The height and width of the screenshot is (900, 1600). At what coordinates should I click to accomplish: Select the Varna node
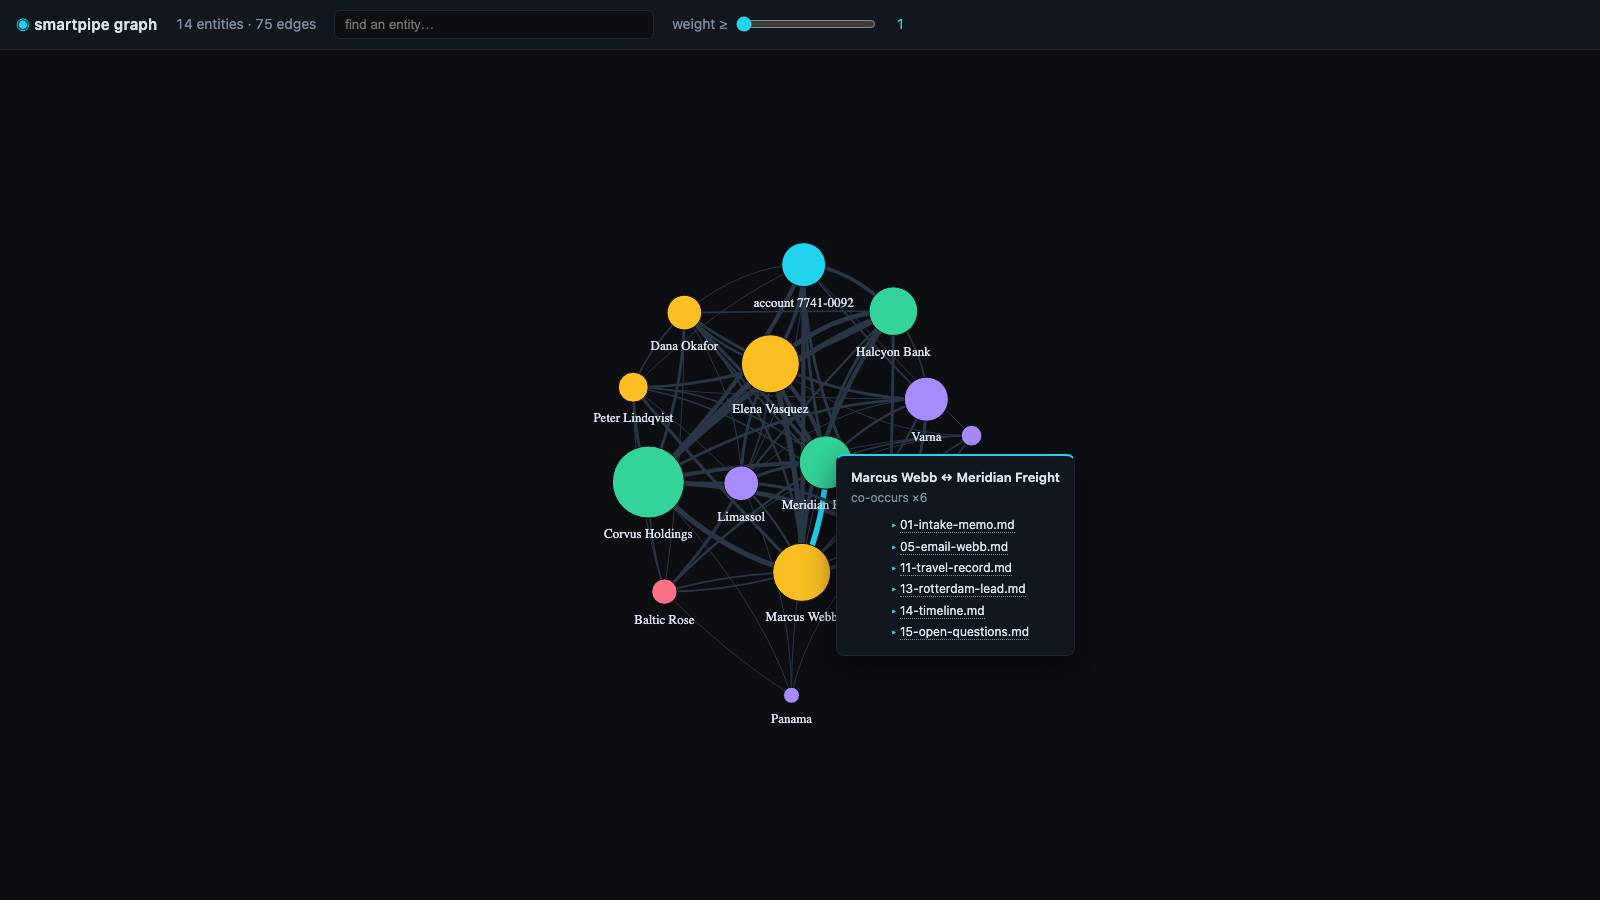click(926, 399)
